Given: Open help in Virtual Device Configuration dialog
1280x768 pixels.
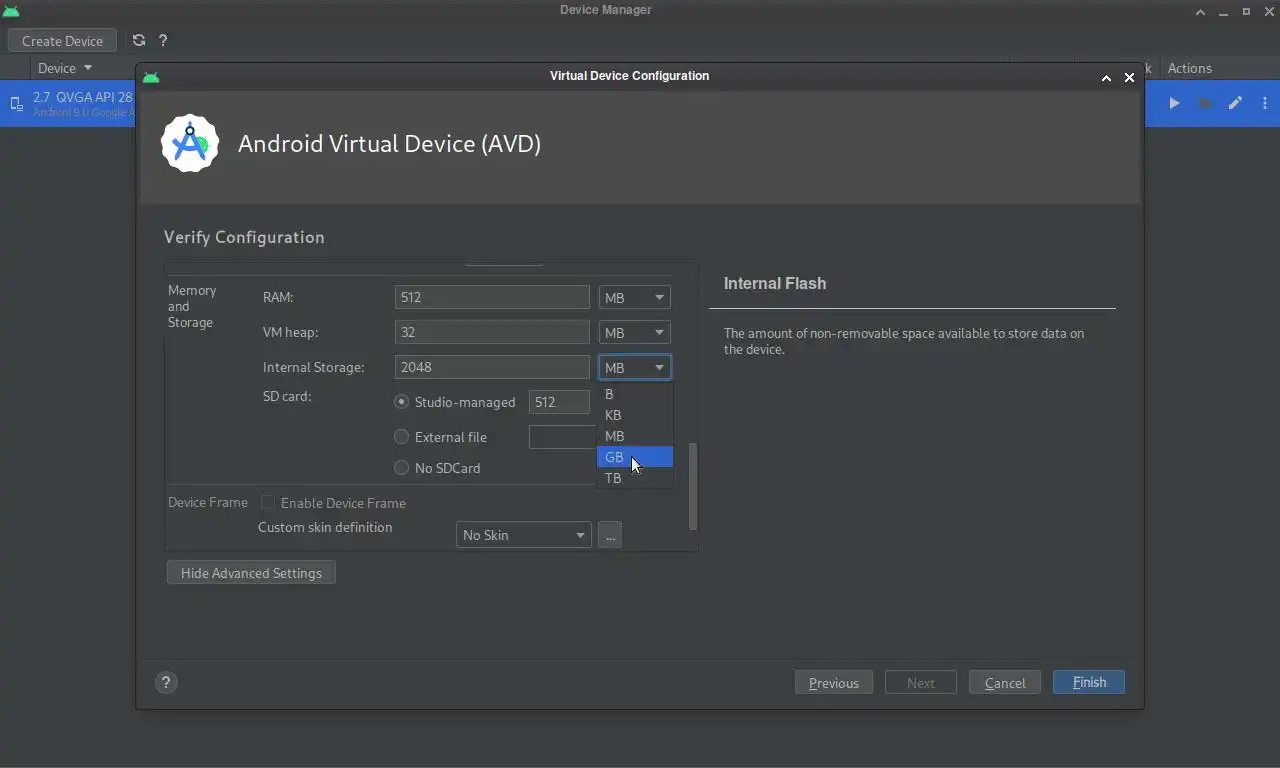Looking at the screenshot, I should (166, 682).
